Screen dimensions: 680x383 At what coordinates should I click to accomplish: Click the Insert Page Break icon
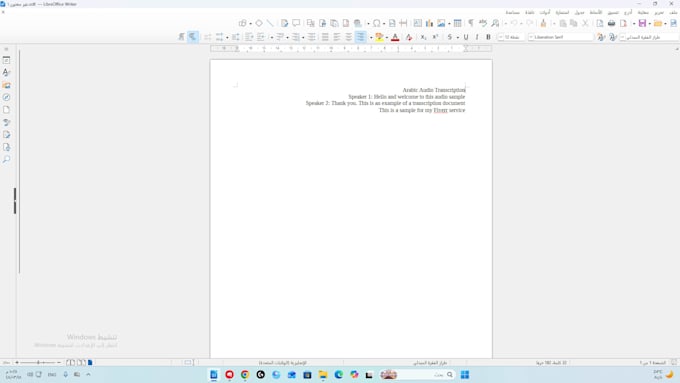pos(403,23)
